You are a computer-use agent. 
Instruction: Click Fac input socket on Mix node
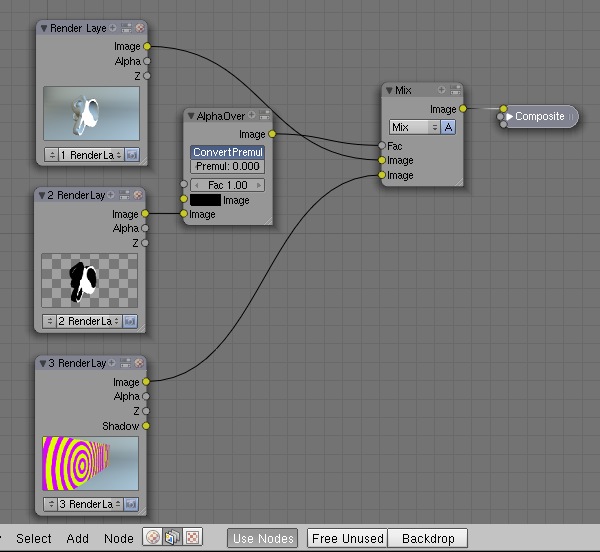382,145
